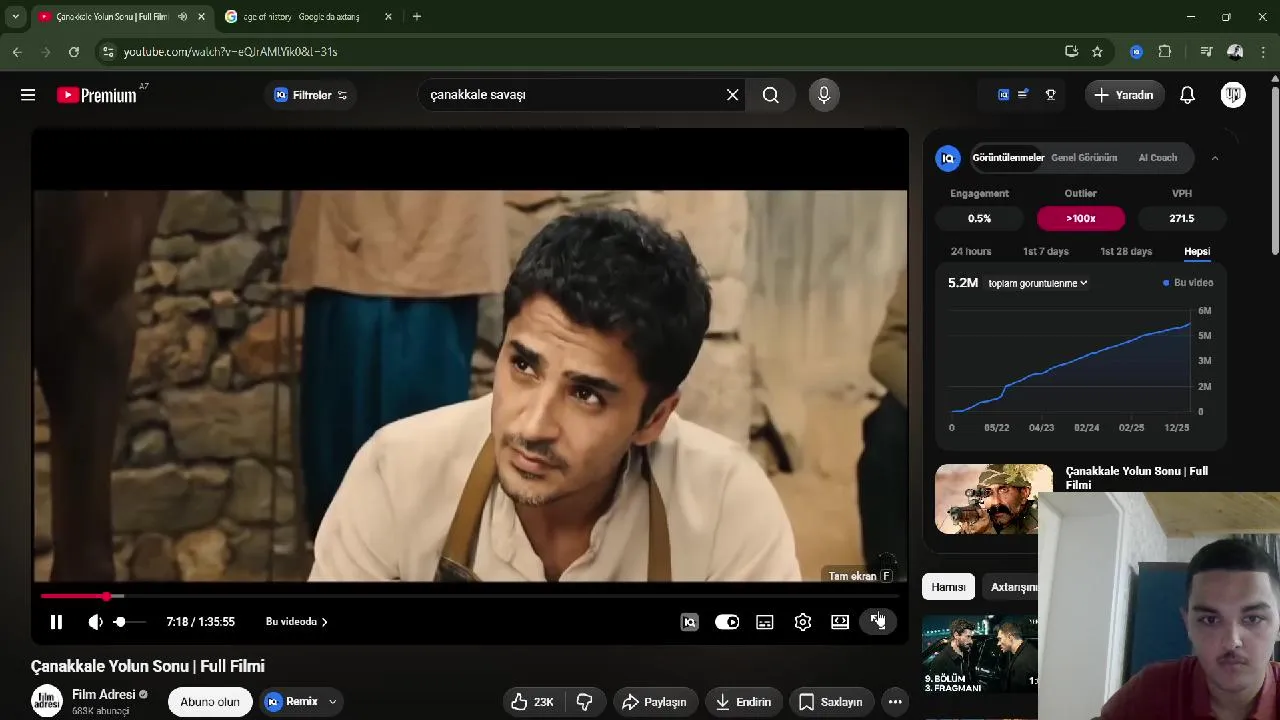Open the Remix dropdown arrow

click(333, 702)
